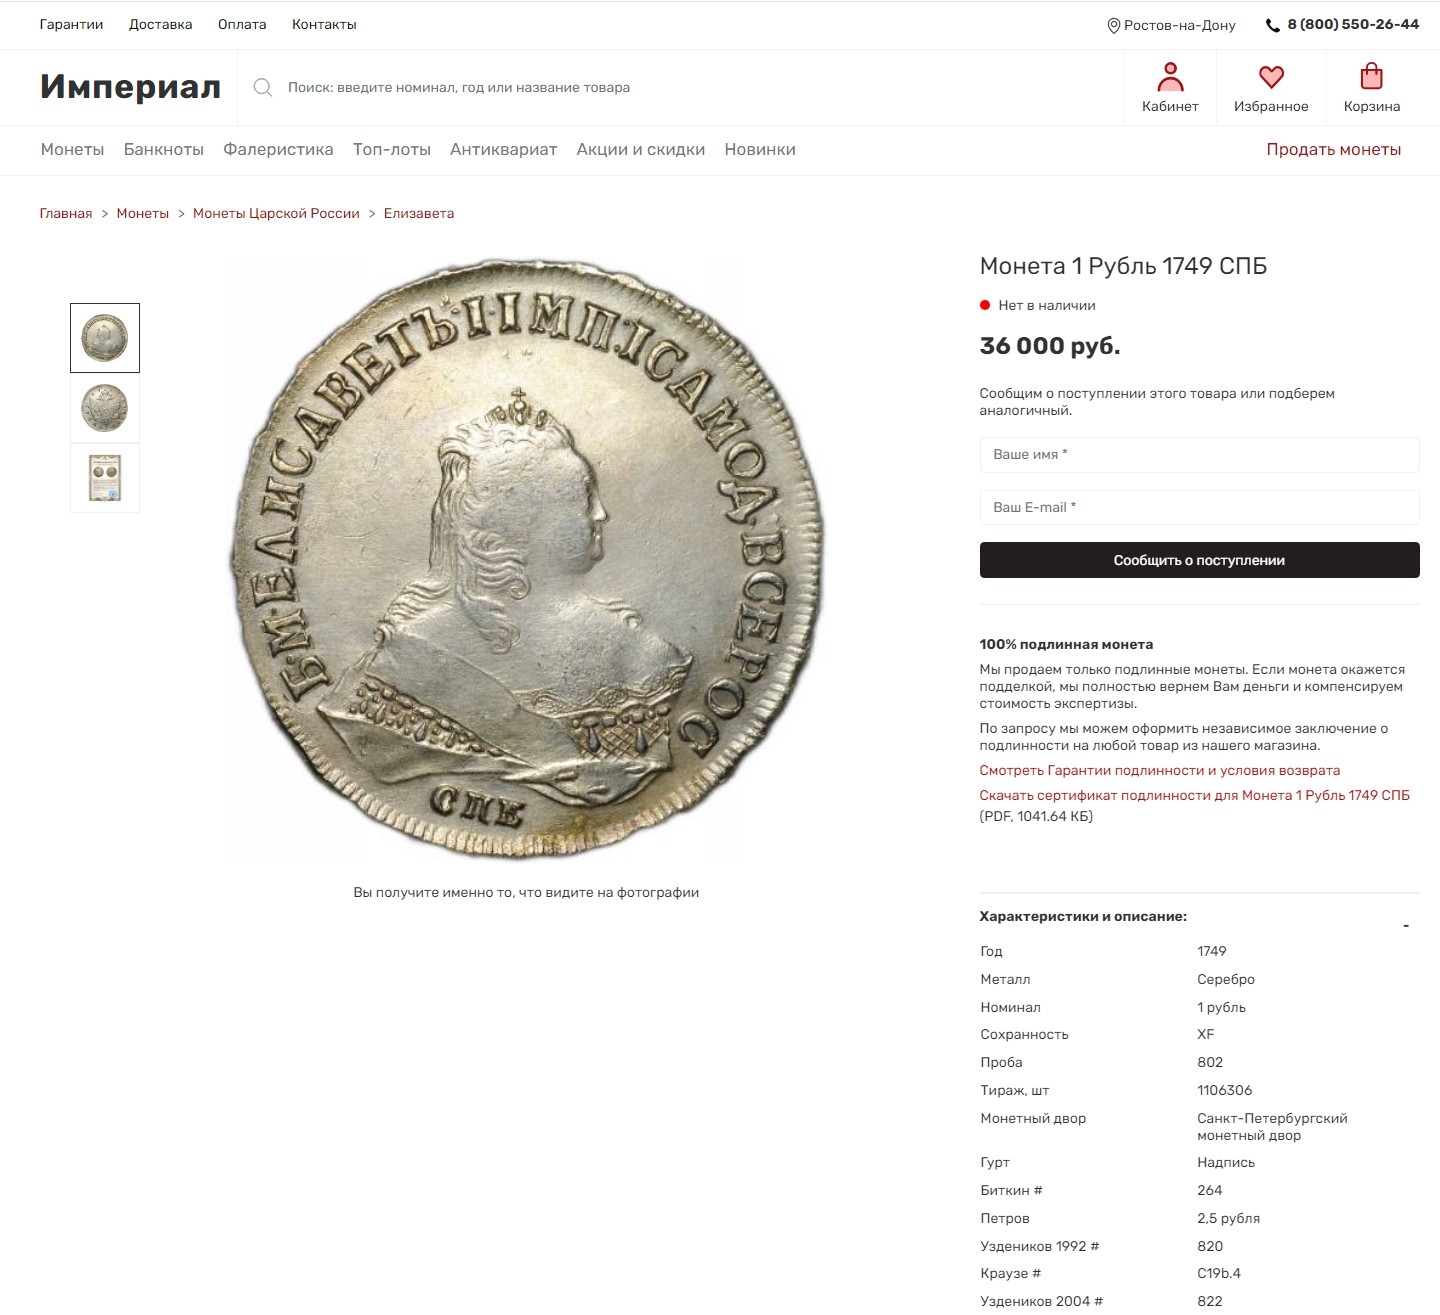Image resolution: width=1440 pixels, height=1315 pixels.
Task: Open the Фалеристика menu item
Action: pos(278,149)
